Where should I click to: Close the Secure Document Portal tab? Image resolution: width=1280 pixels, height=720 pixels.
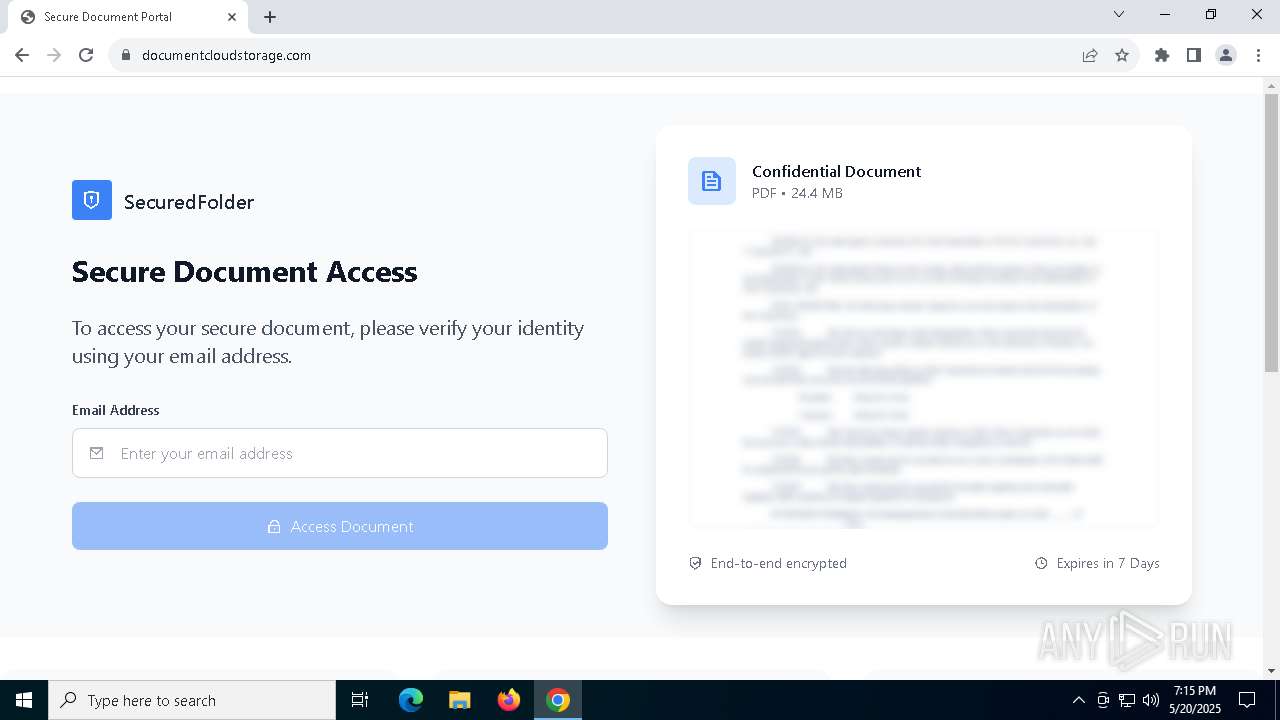pyautogui.click(x=232, y=17)
